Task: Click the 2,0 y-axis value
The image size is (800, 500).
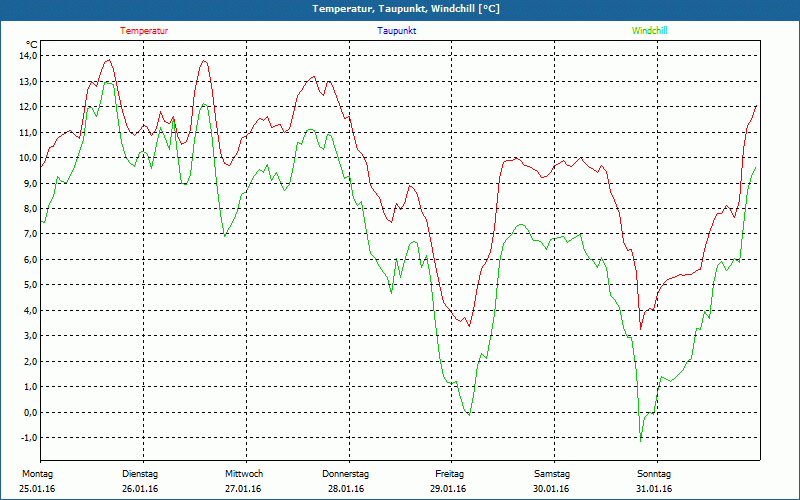Action: tap(30, 361)
